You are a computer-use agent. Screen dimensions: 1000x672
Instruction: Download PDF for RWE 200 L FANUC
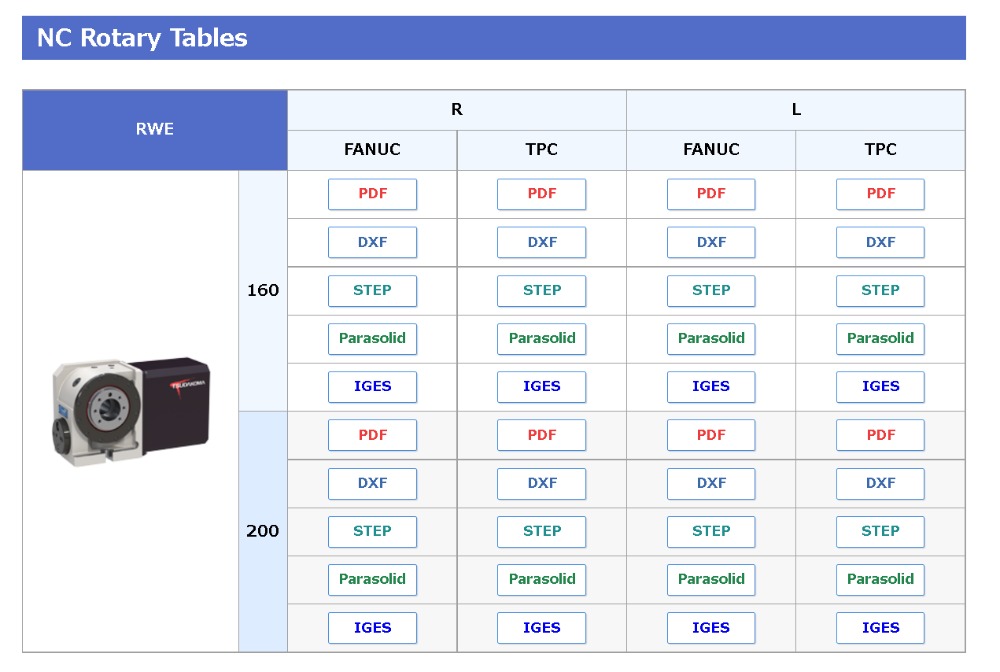711,435
